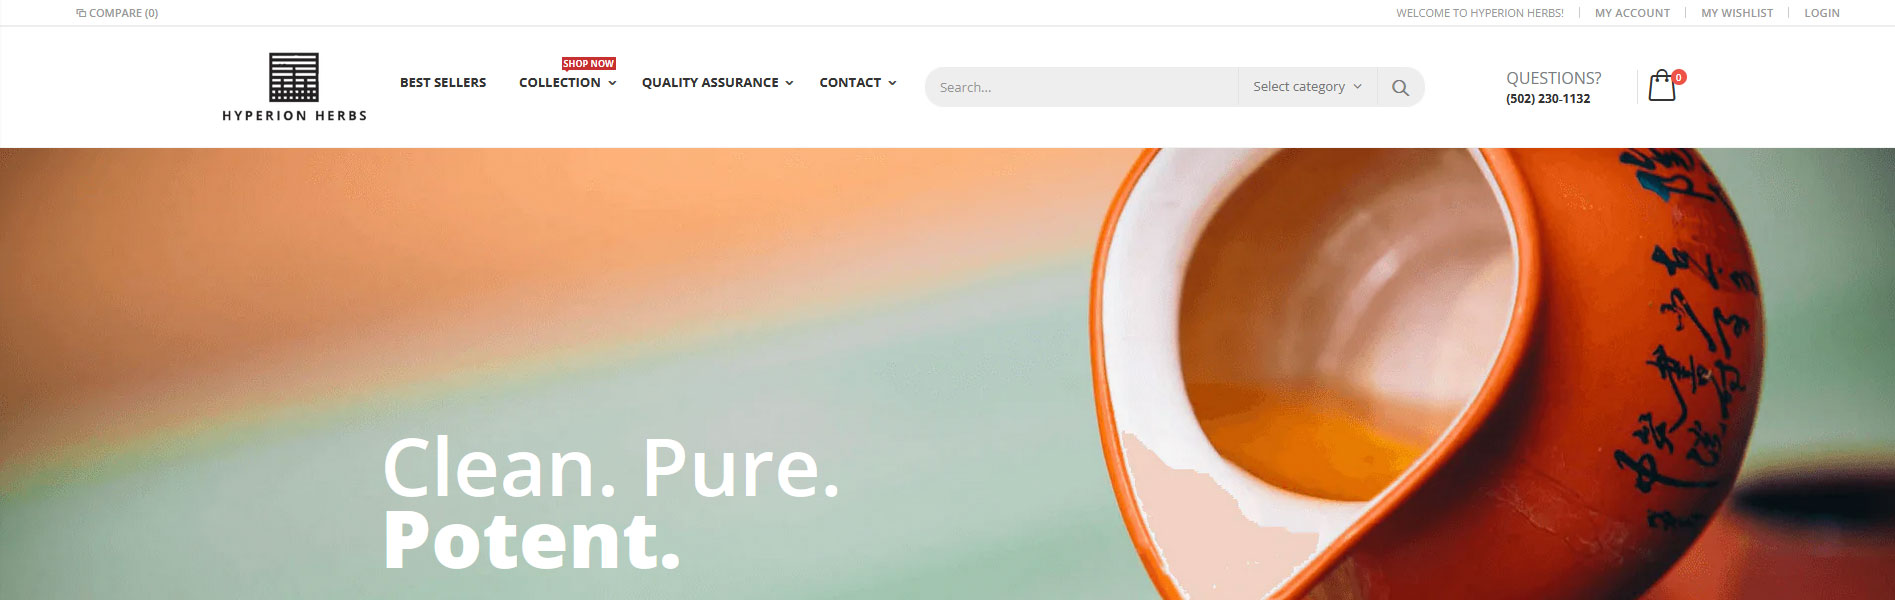Image resolution: width=1895 pixels, height=600 pixels.
Task: Open the BEST SELLERS menu item
Action: 443,83
